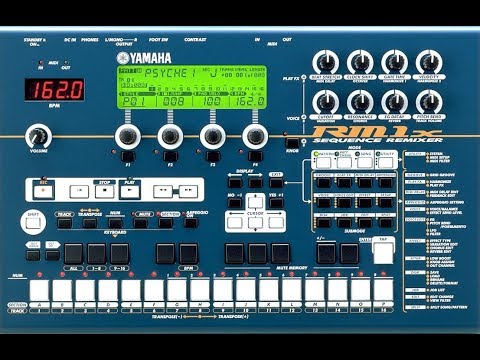Toggle the MUTE button
The width and height of the screenshot is (480, 360).
141,223
